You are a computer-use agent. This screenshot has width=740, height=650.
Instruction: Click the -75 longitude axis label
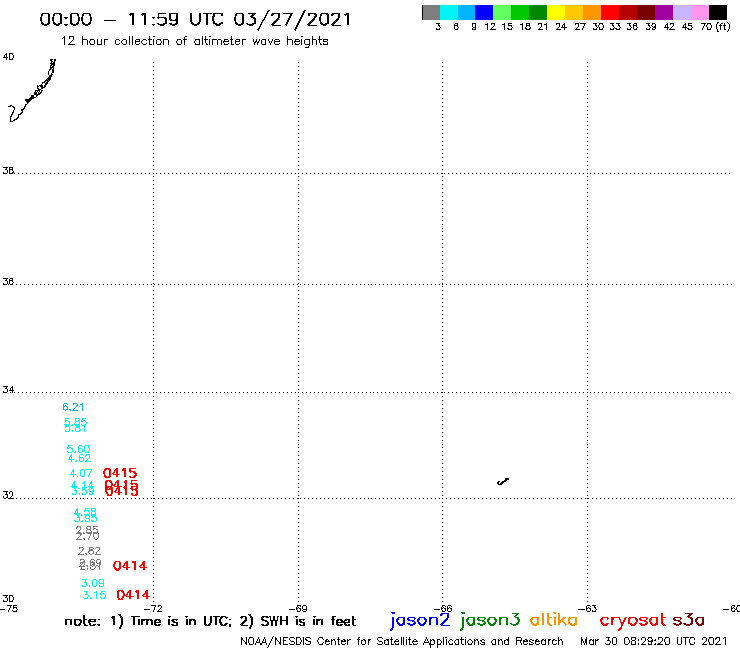click(9, 609)
